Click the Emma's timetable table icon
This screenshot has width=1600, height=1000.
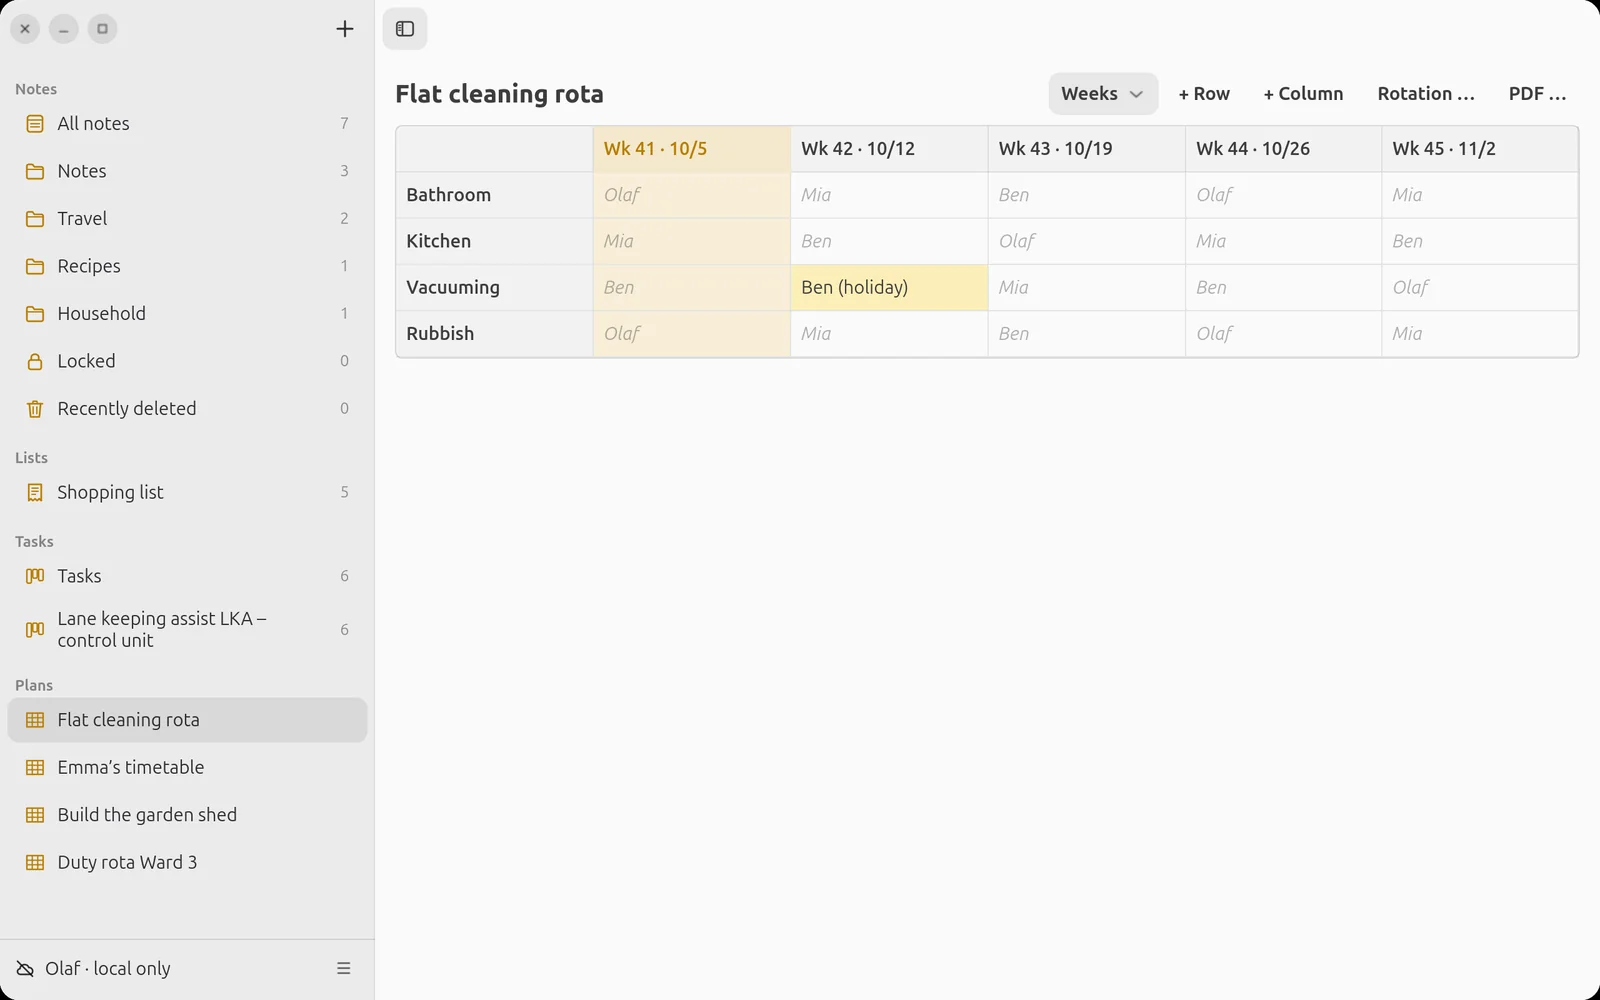35,767
